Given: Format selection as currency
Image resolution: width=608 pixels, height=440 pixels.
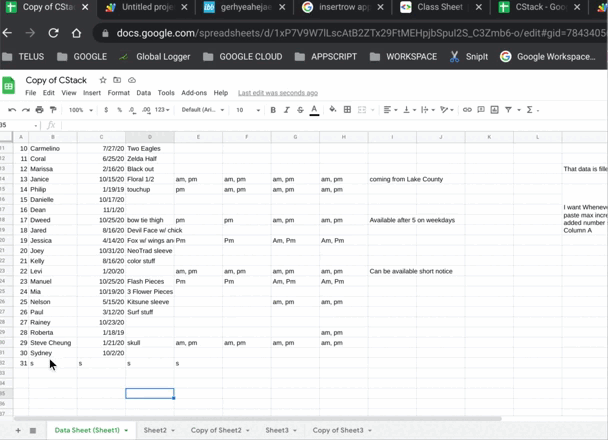Looking at the screenshot, I should (x=106, y=110).
